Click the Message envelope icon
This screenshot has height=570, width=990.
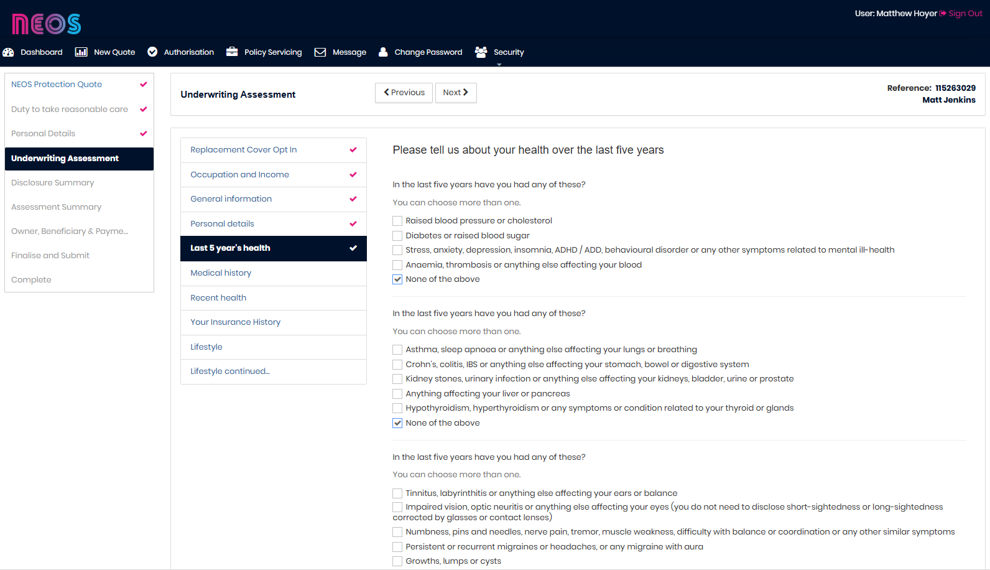click(320, 52)
